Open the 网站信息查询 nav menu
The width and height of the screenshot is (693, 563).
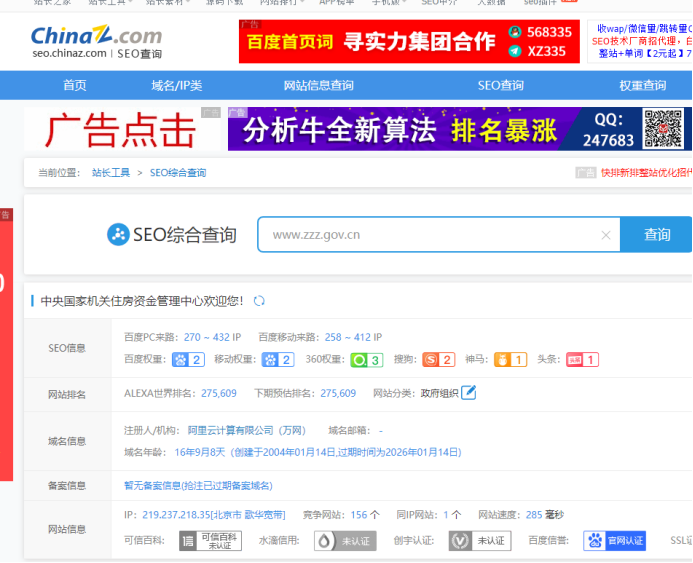point(319,85)
